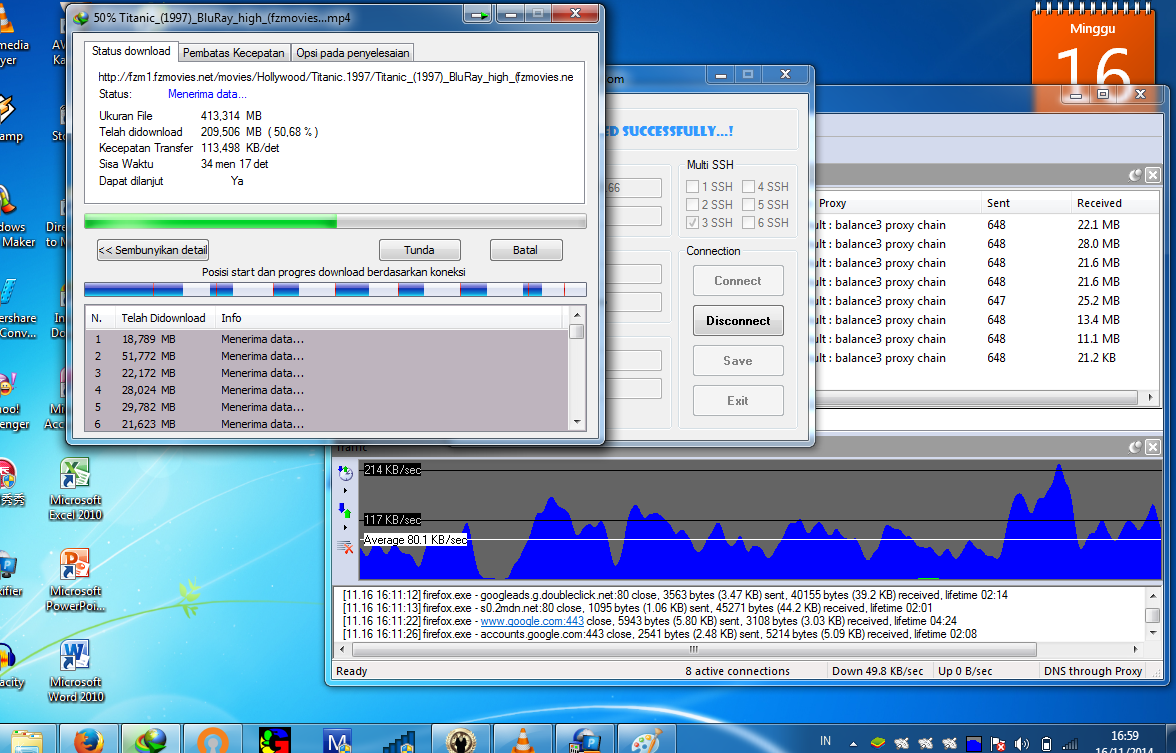Image resolution: width=1176 pixels, height=753 pixels.
Task: Click the battery icon in system tray
Action: pos(1046,744)
